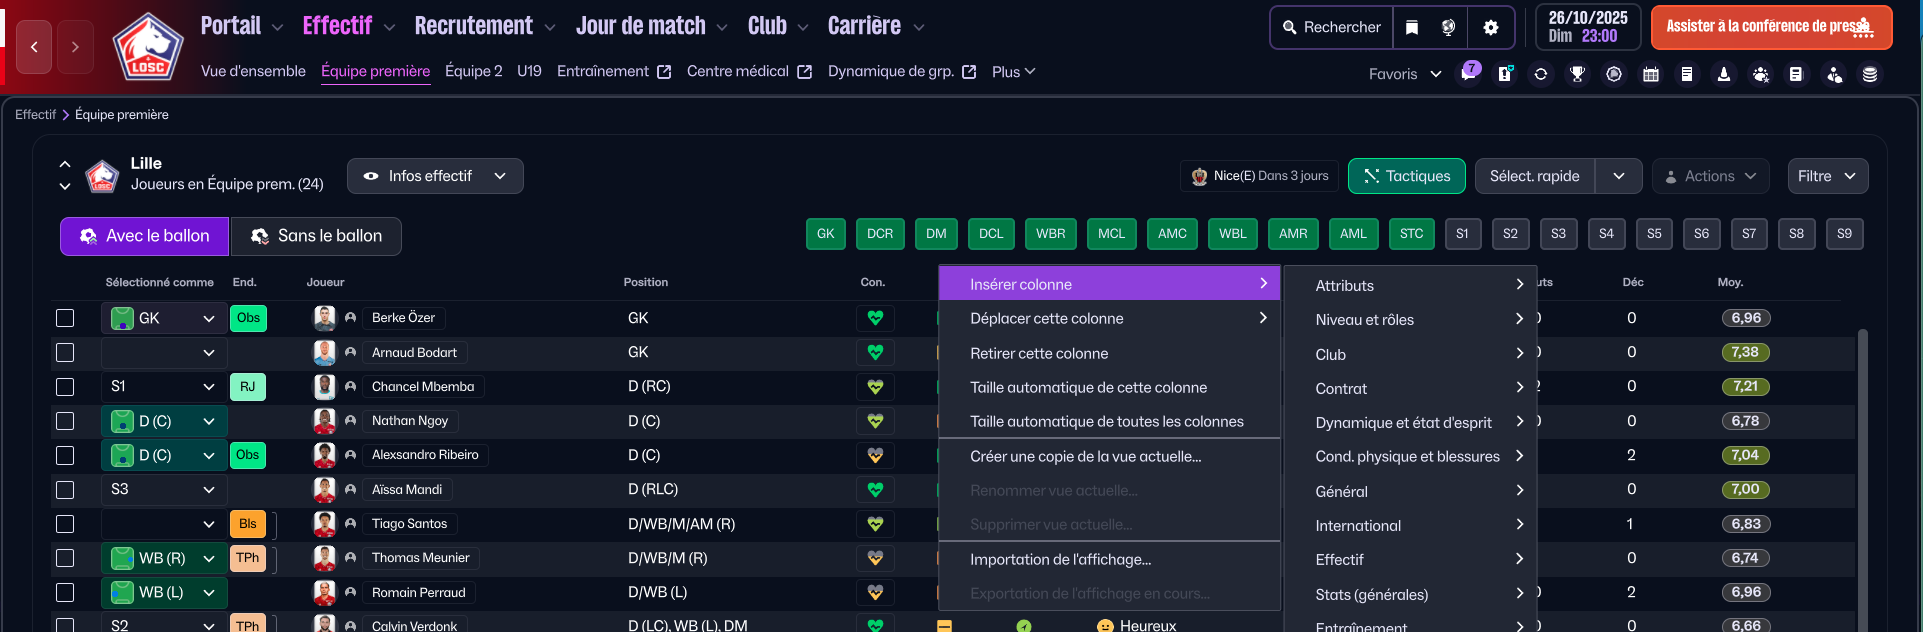Click the STC green position slot
This screenshot has height=632, width=1923.
click(x=1411, y=234)
